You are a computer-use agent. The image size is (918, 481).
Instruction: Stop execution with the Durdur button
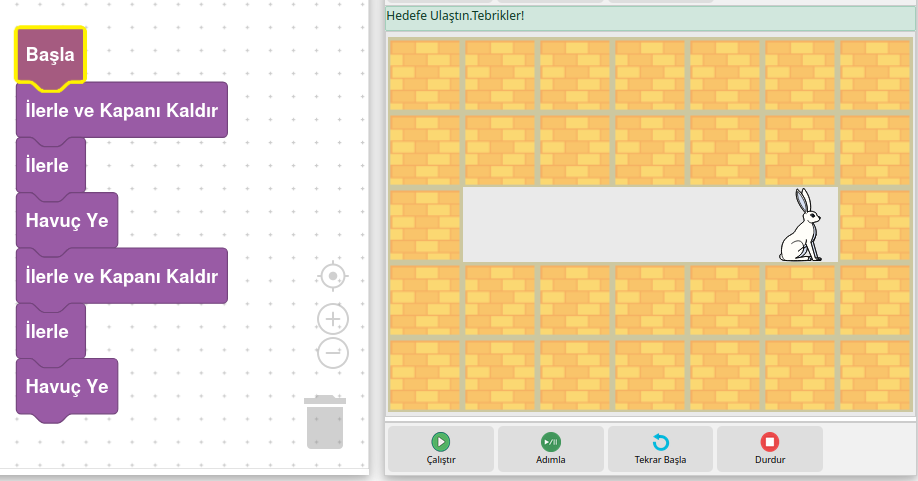click(x=769, y=449)
